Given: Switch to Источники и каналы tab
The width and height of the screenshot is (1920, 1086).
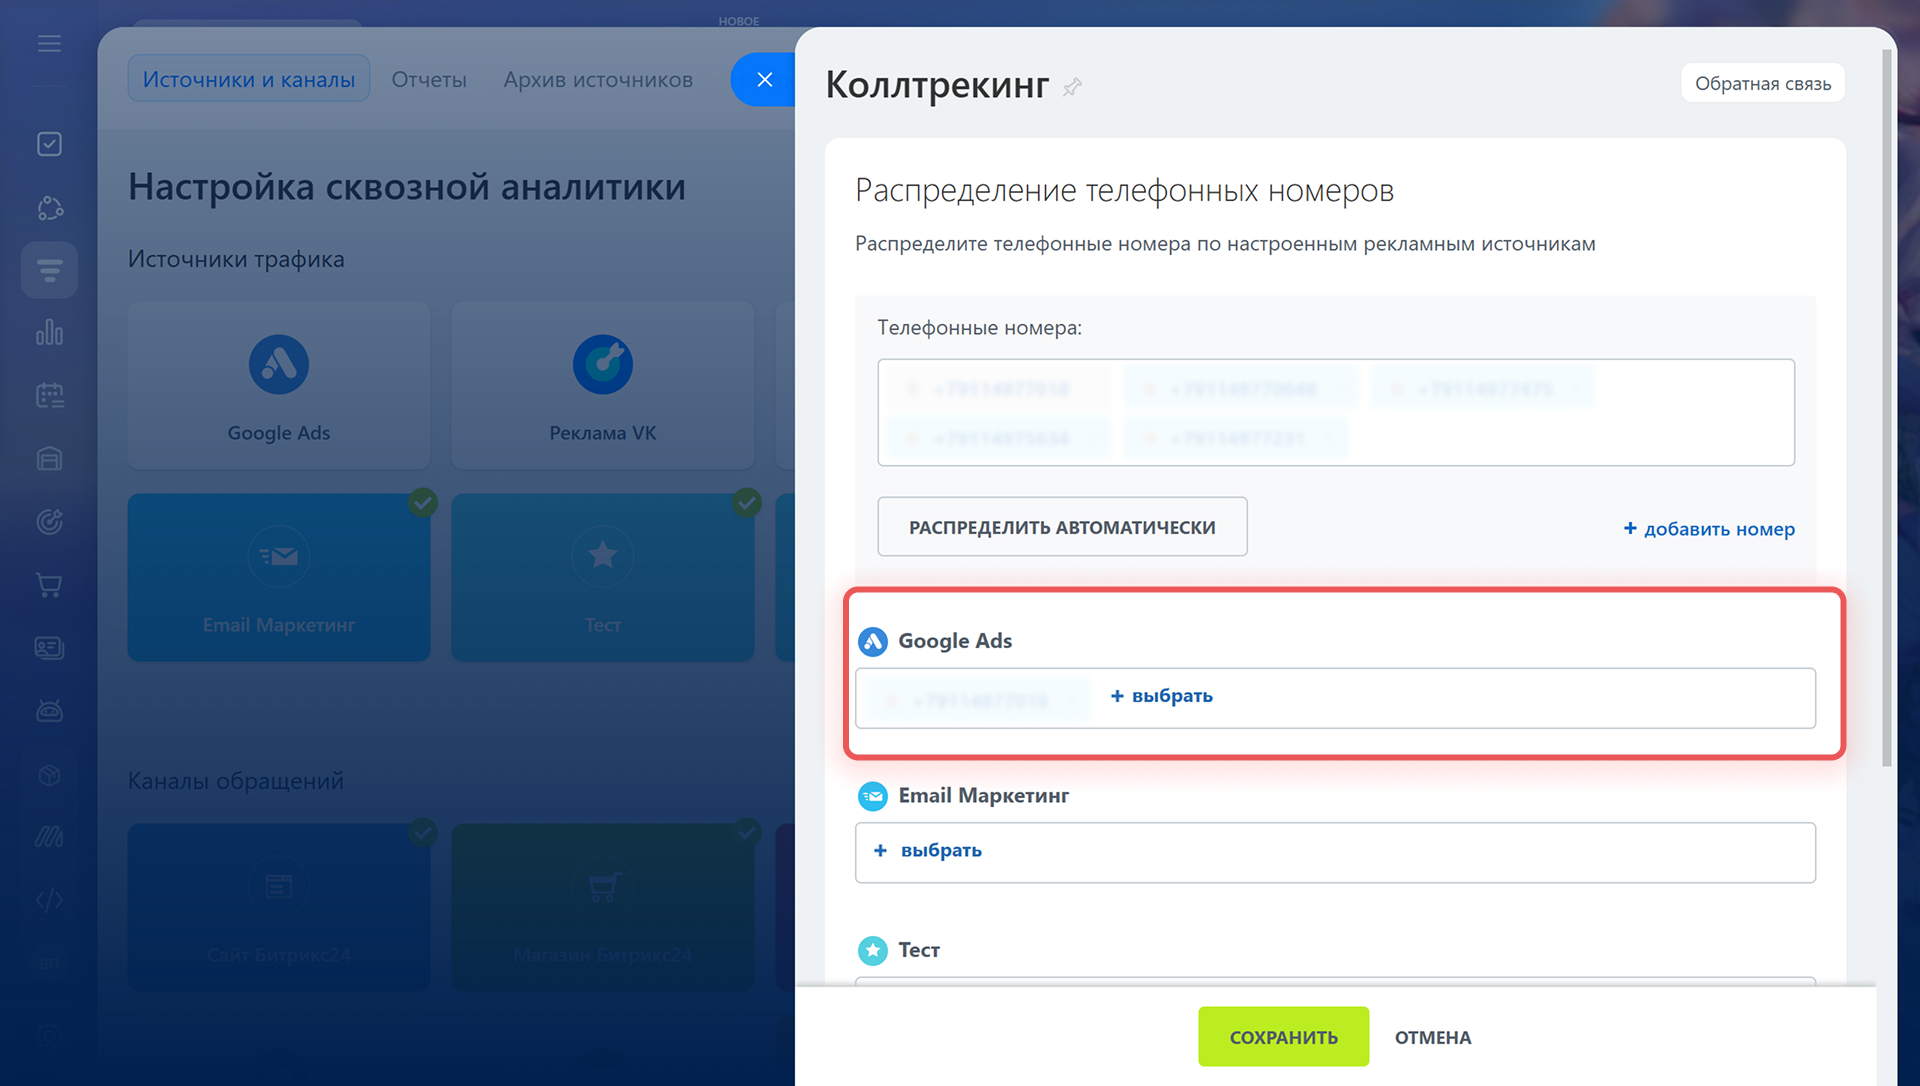Looking at the screenshot, I should (x=249, y=79).
